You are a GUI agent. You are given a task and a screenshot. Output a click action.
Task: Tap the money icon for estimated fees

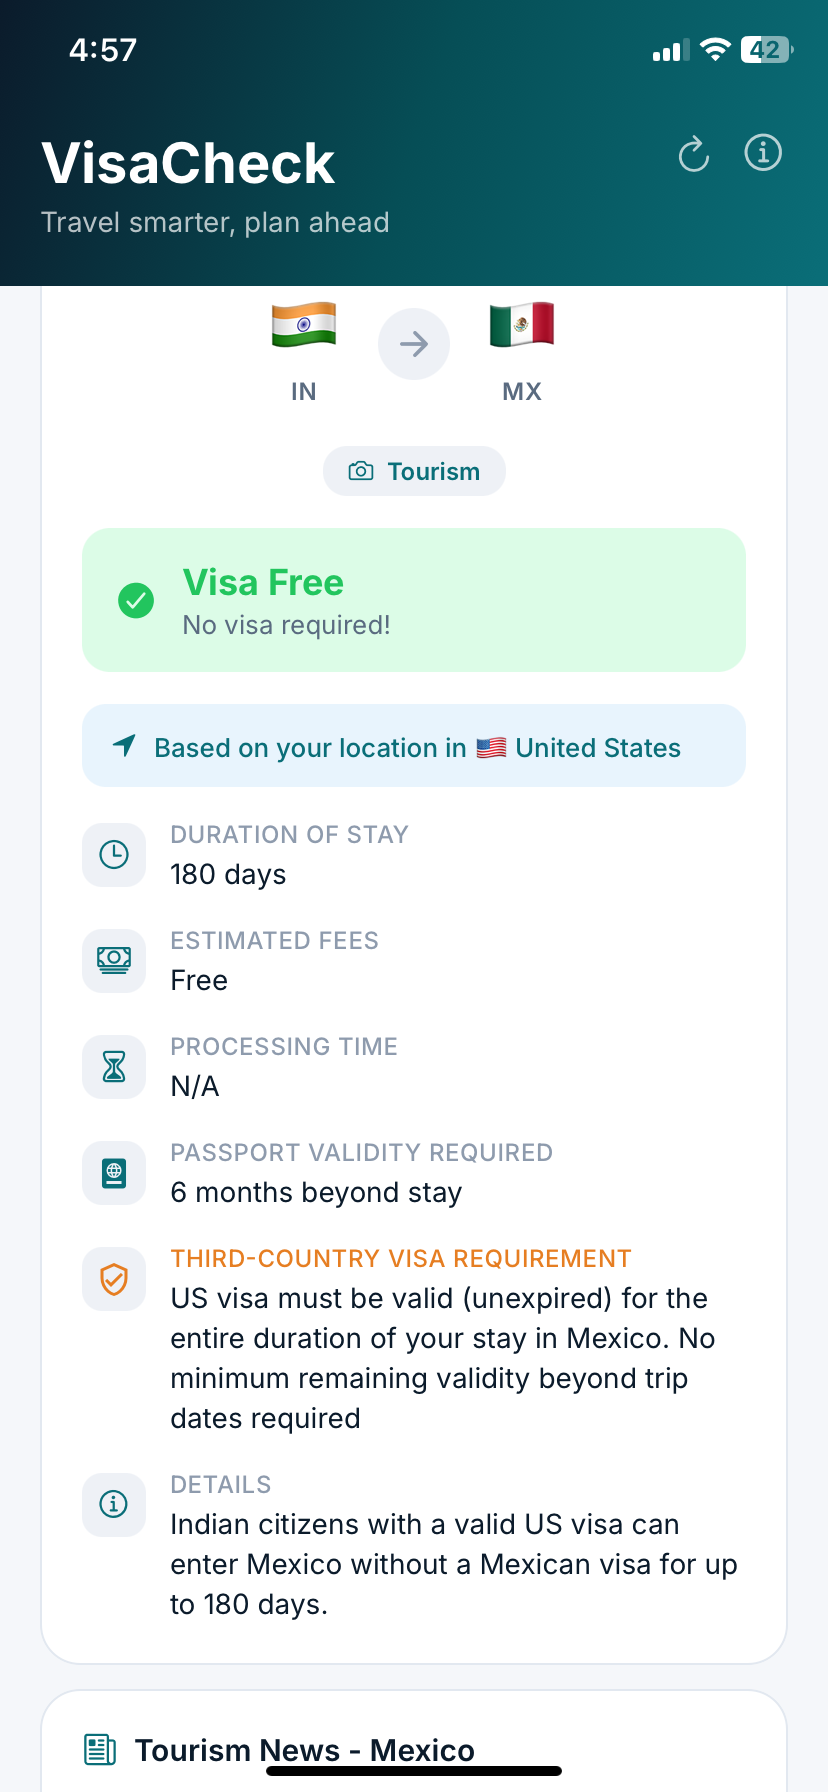click(x=114, y=960)
